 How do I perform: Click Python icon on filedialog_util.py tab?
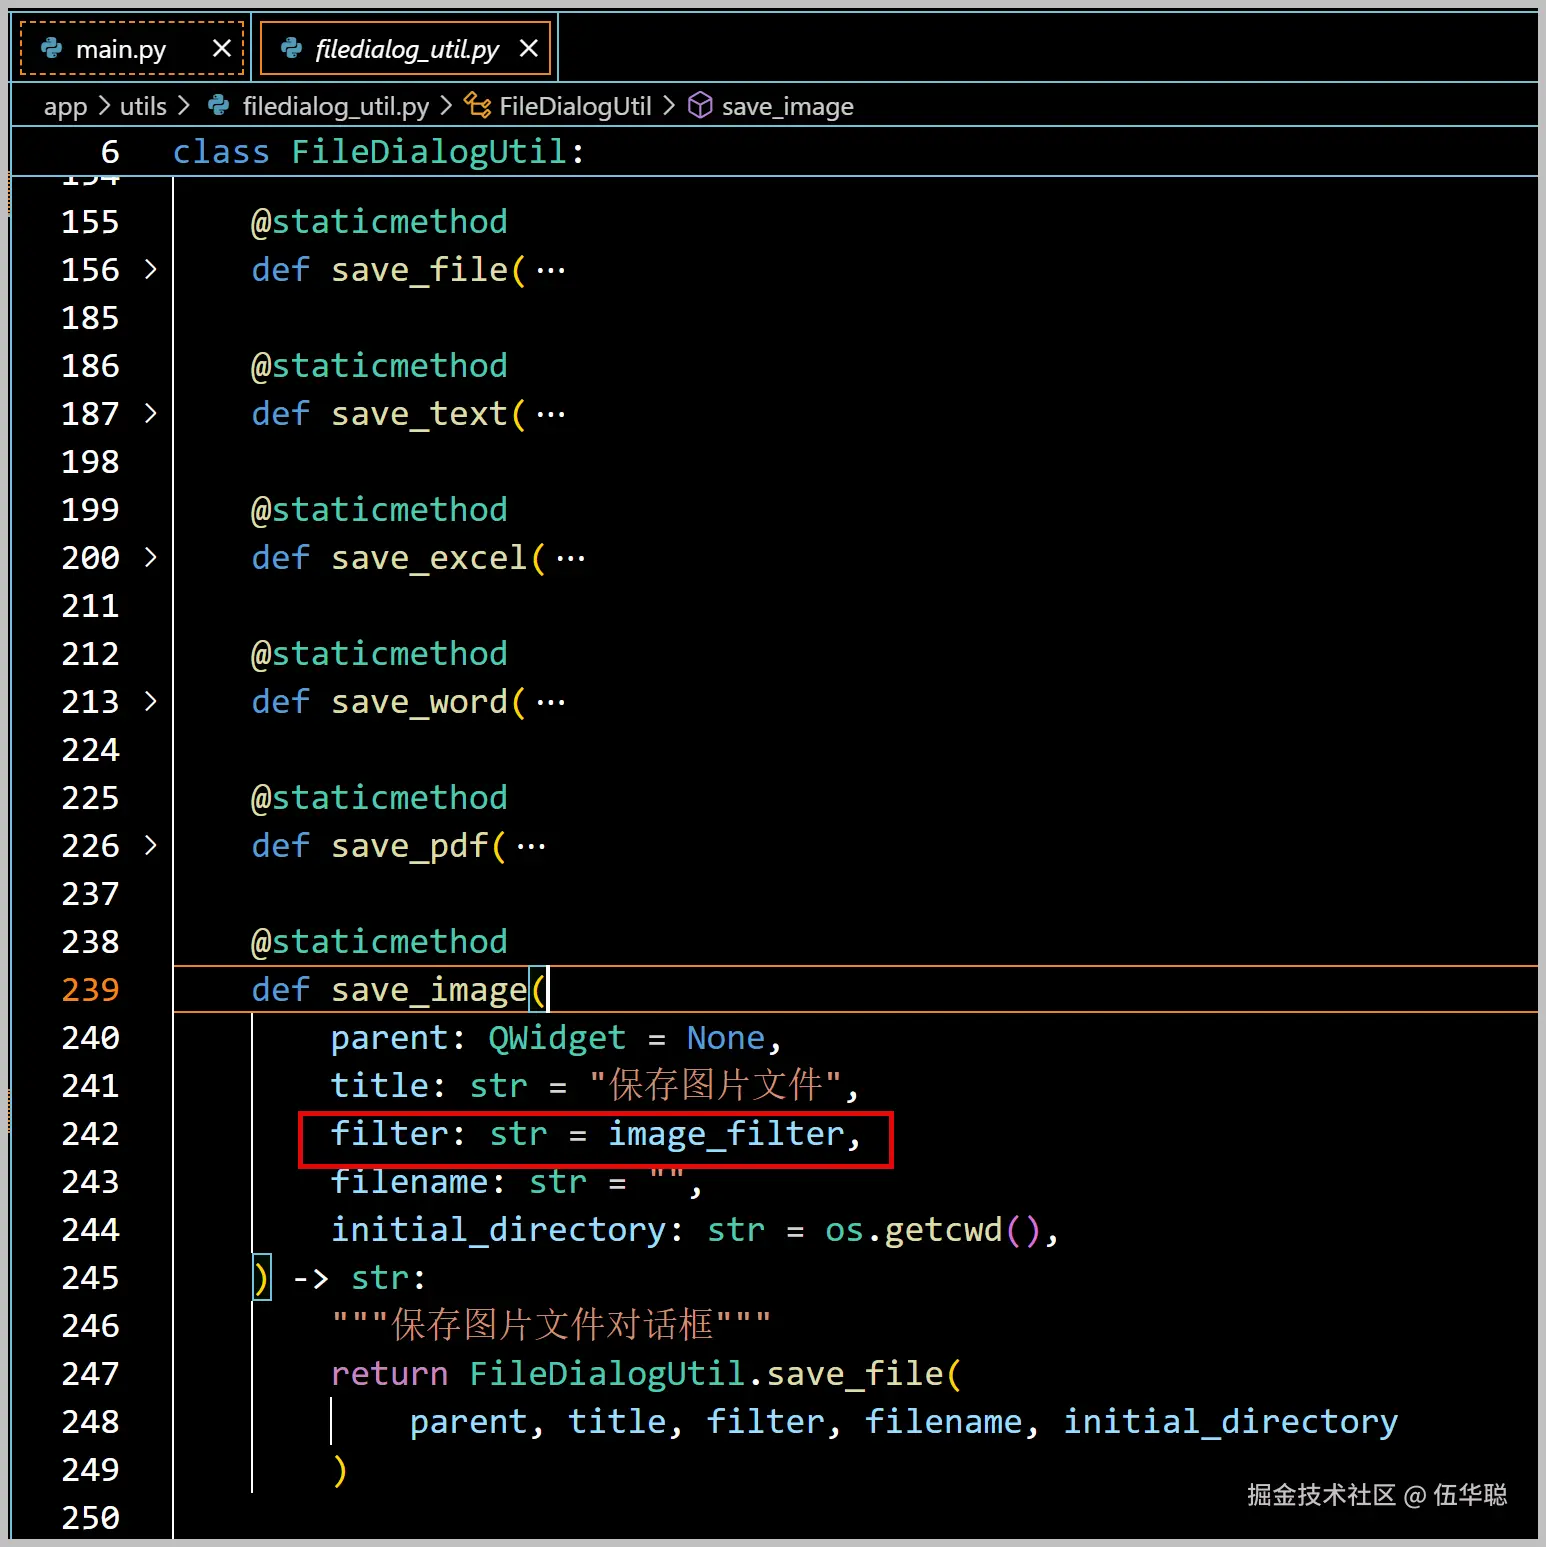point(291,48)
